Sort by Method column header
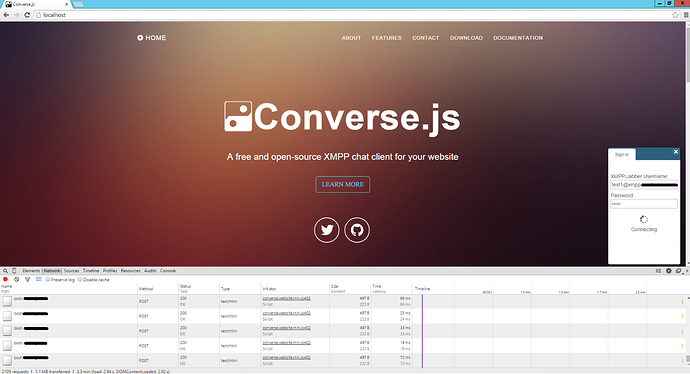The width and height of the screenshot is (690, 374). [x=158, y=289]
